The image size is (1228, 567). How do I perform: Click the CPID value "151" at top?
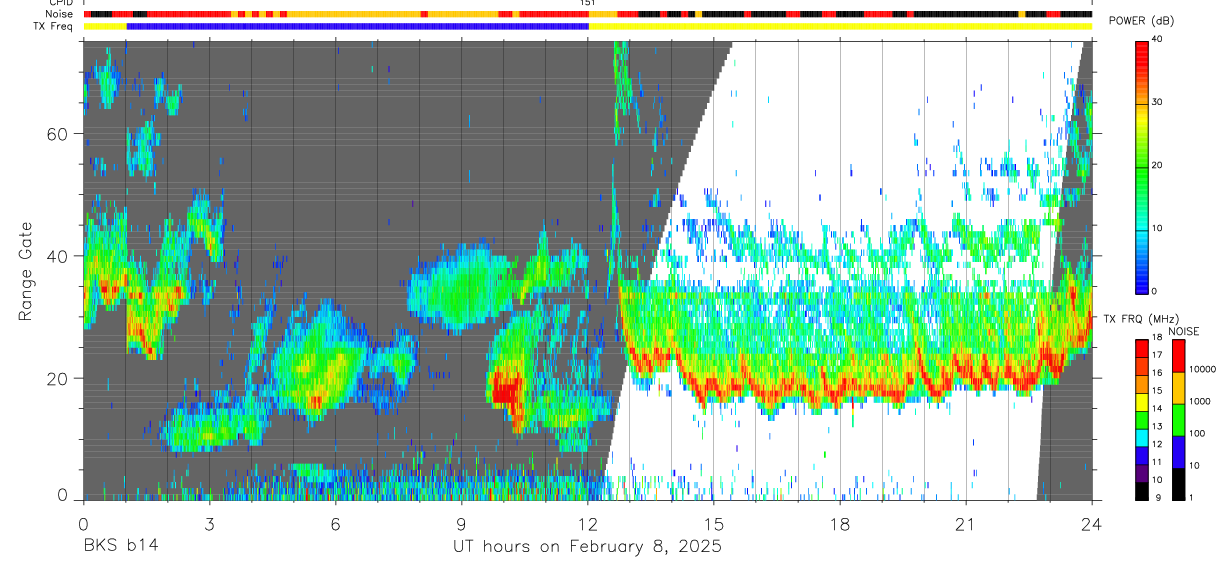(588, 4)
